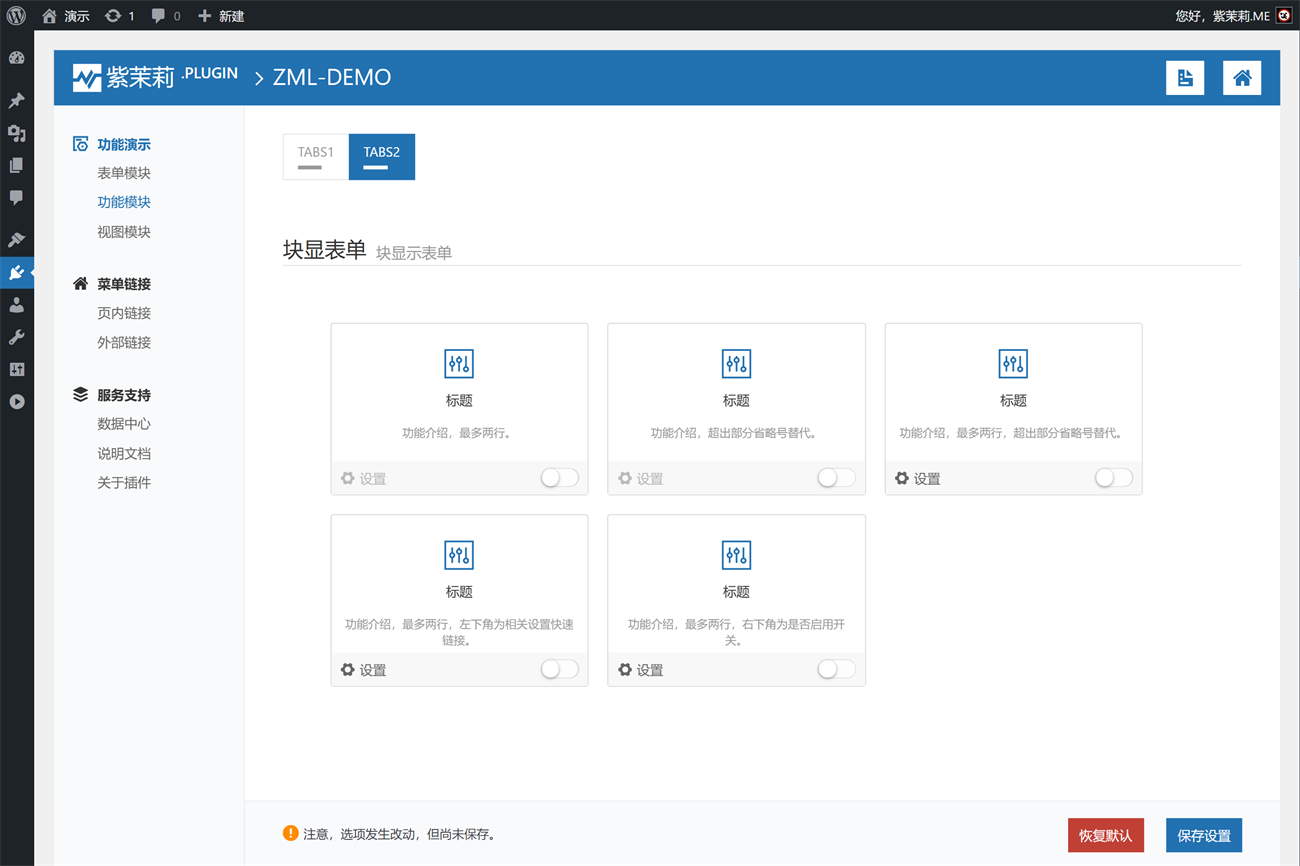Open 服务支持 section header
Viewport: 1300px width, 866px height.
pyautogui.click(x=112, y=395)
